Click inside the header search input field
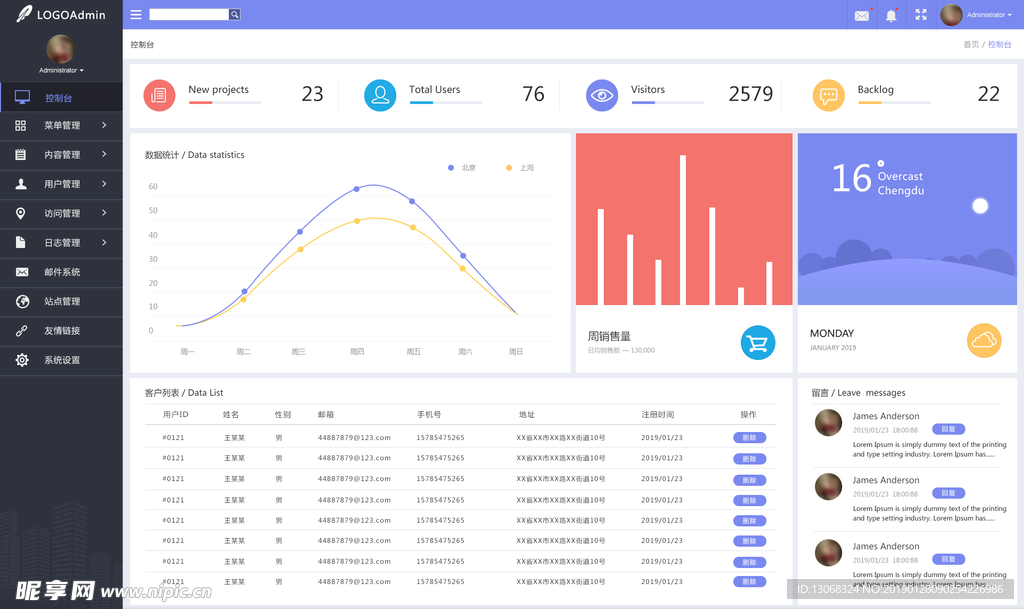 pos(190,14)
